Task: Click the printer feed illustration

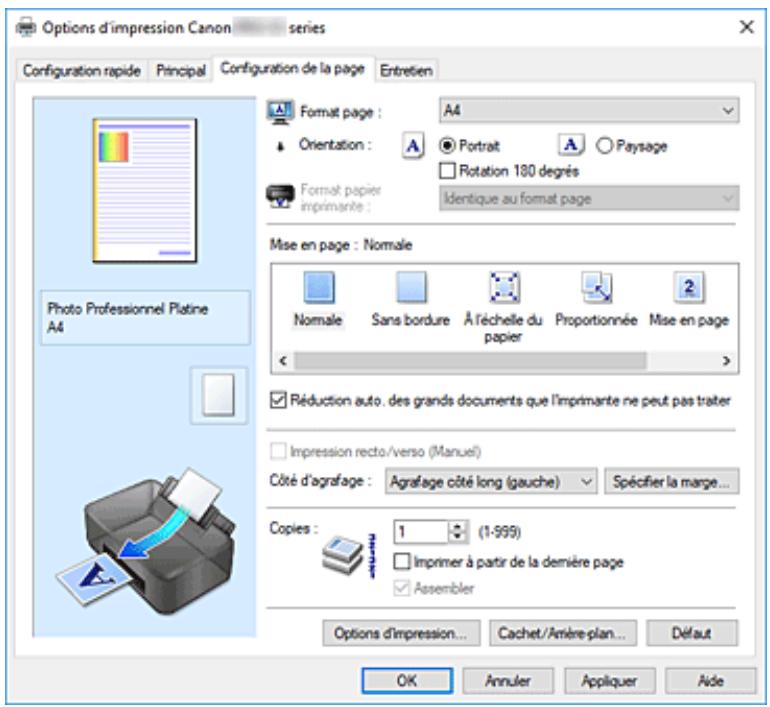Action: 146,542
